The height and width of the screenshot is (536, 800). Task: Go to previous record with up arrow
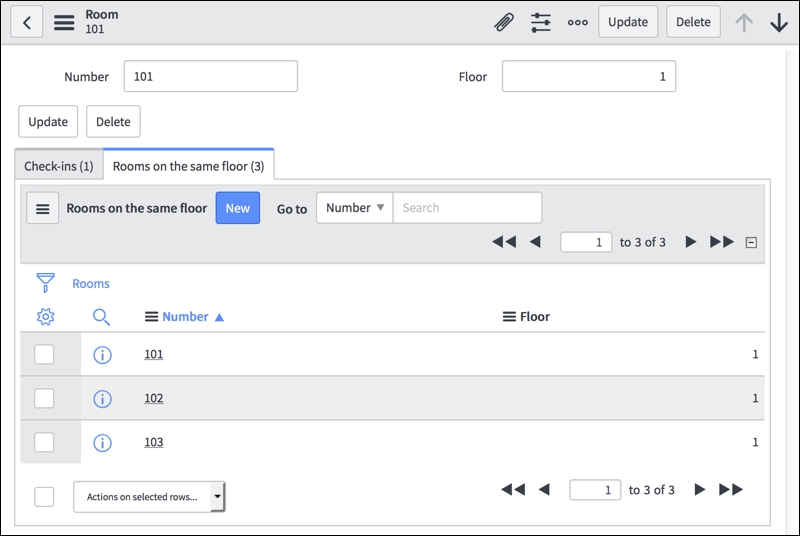[x=744, y=22]
